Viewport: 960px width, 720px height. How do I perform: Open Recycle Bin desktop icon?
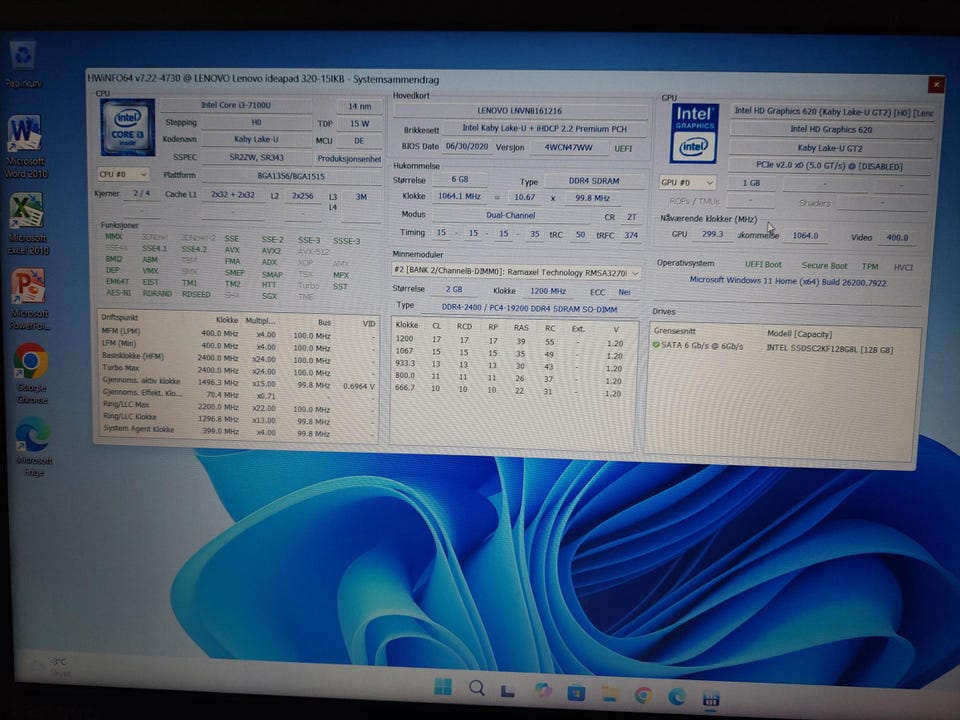pyautogui.click(x=23, y=64)
